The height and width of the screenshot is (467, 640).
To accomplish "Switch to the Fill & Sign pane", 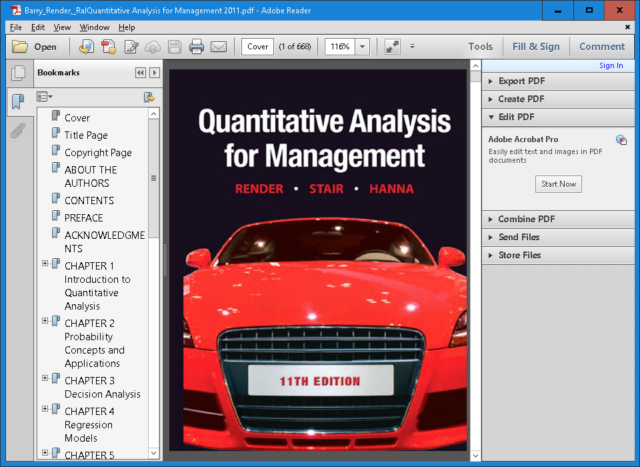I will [536, 47].
